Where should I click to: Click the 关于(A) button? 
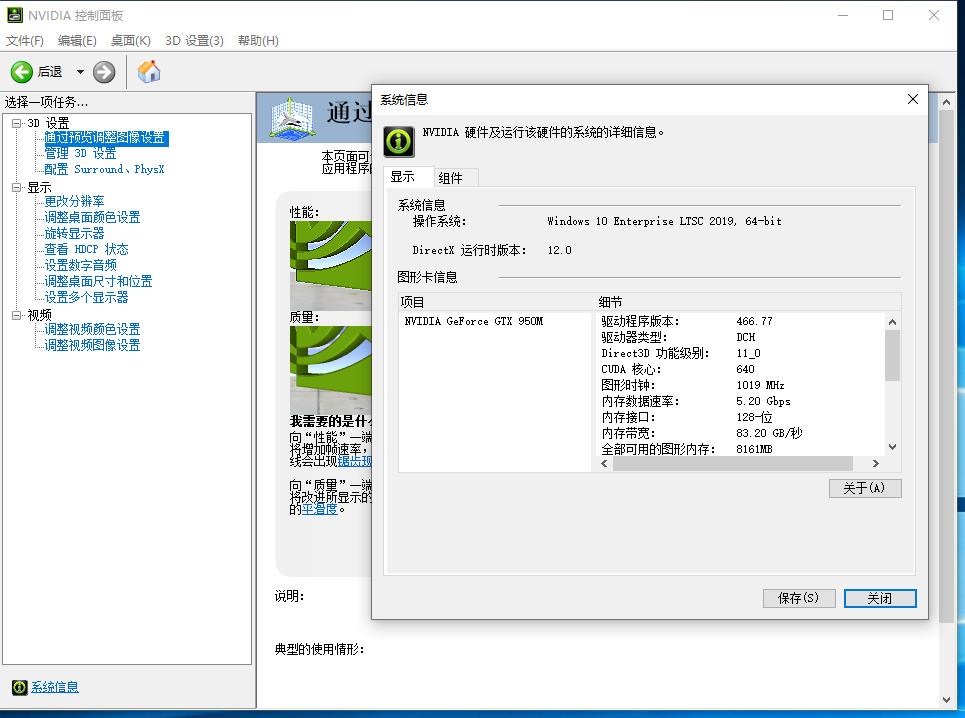click(x=864, y=488)
